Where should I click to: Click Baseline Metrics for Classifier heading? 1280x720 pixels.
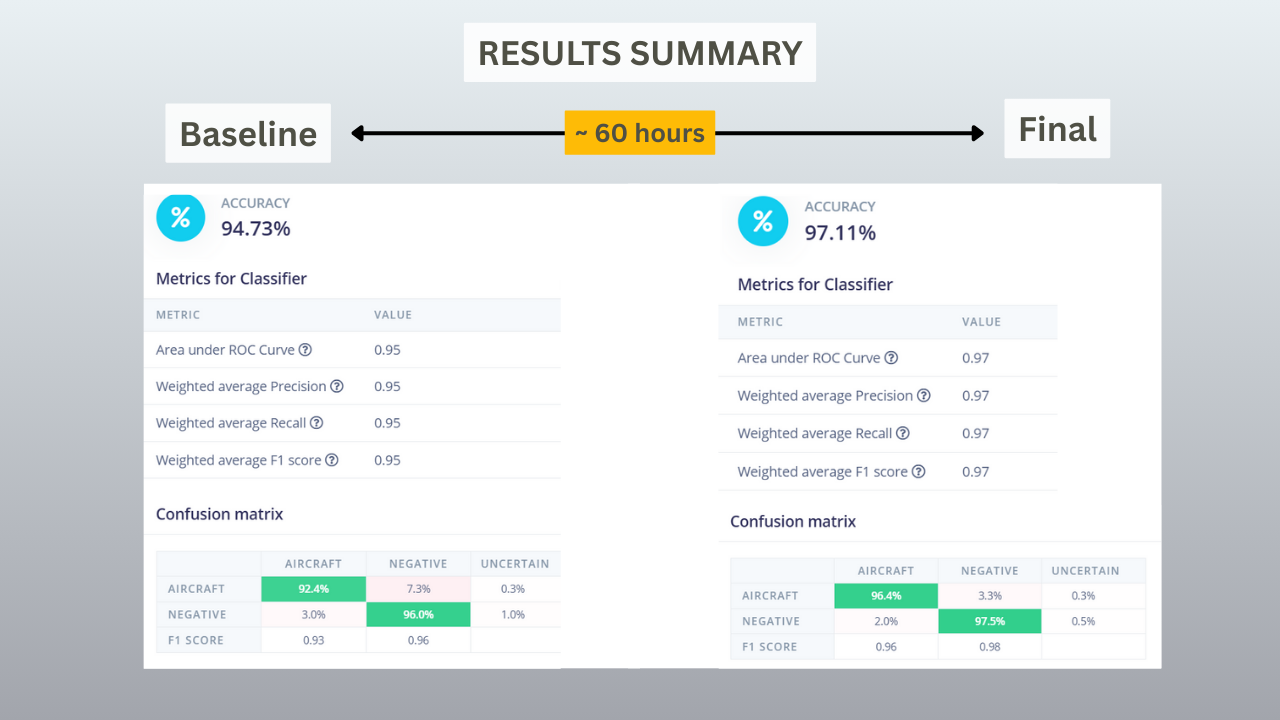click(231, 279)
